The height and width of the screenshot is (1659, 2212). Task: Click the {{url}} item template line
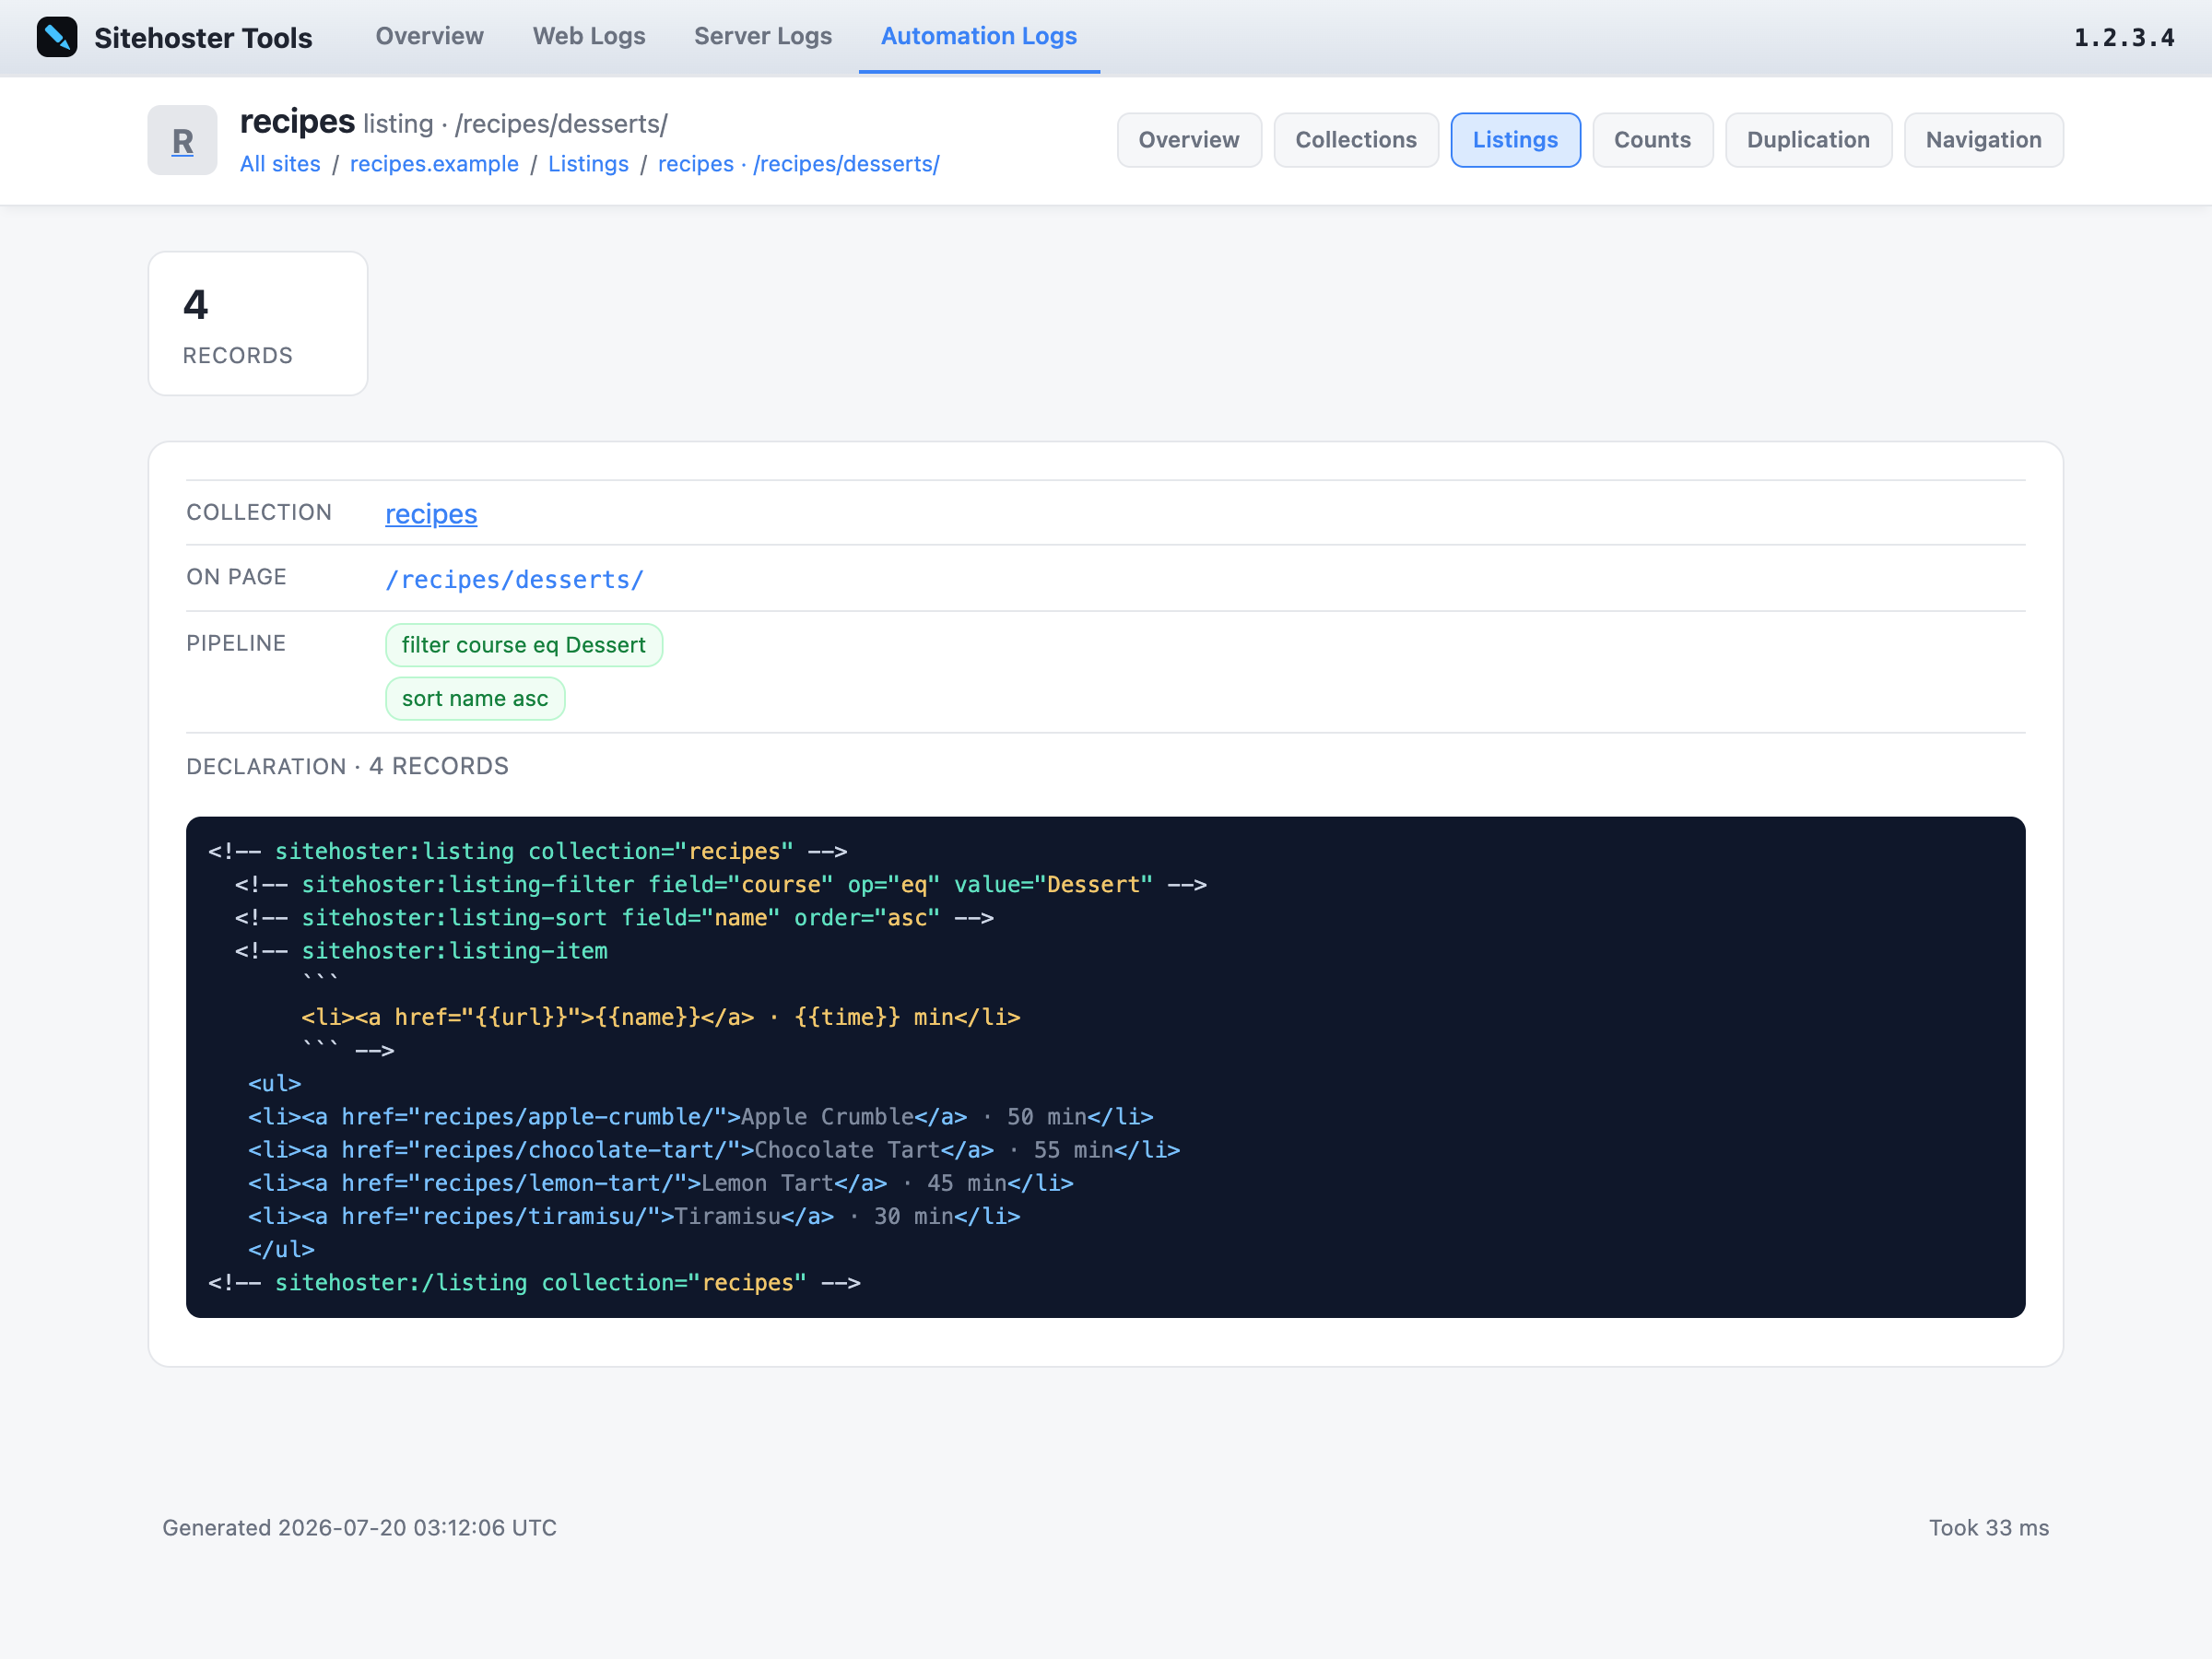tap(661, 1017)
